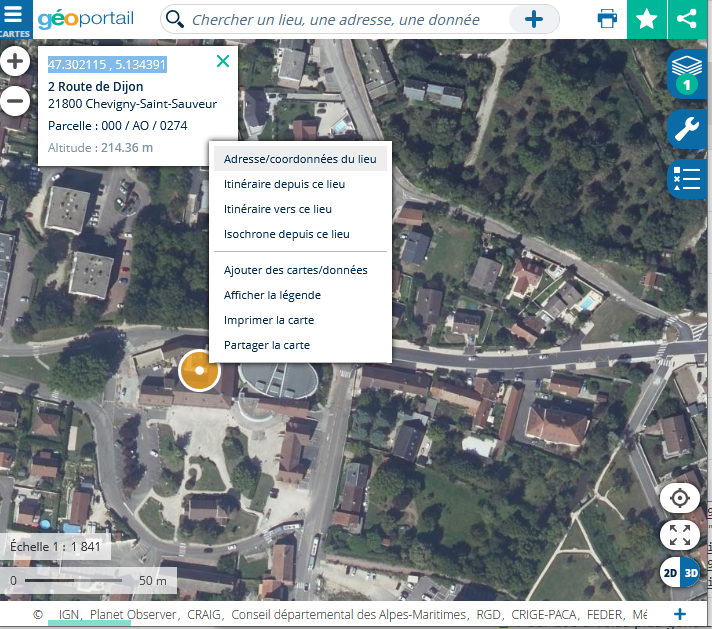The image size is (712, 629).
Task: Choose 'Isochrone depuis ce lieu' menu entry
Action: pos(286,234)
